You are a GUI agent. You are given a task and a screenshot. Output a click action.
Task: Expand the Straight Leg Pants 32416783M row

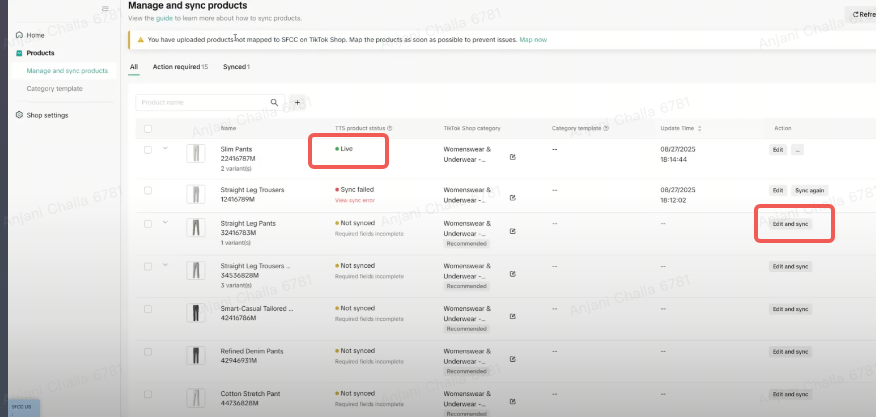tap(165, 222)
